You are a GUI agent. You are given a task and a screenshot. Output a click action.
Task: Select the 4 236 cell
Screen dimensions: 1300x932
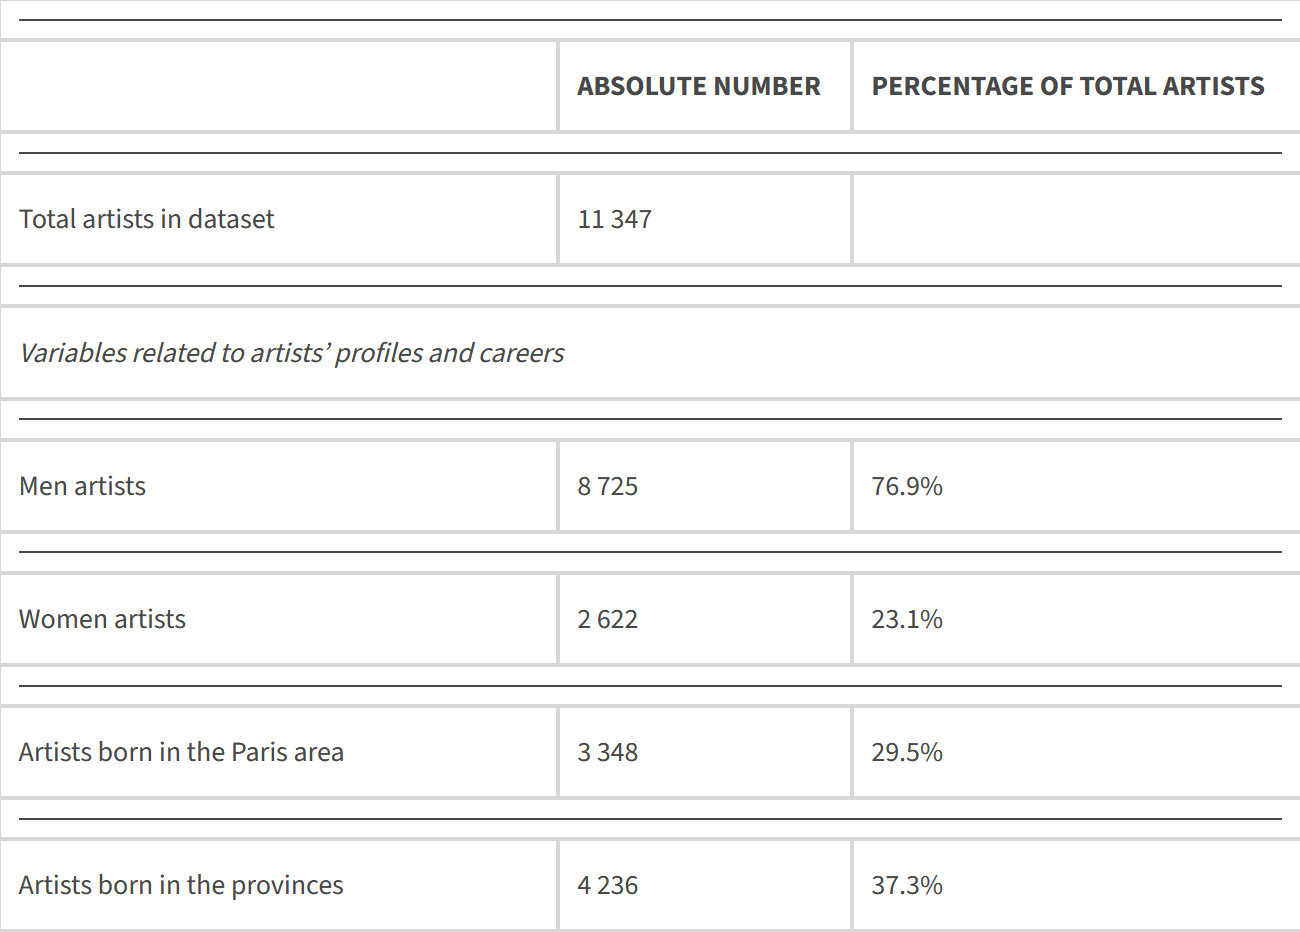pos(607,885)
